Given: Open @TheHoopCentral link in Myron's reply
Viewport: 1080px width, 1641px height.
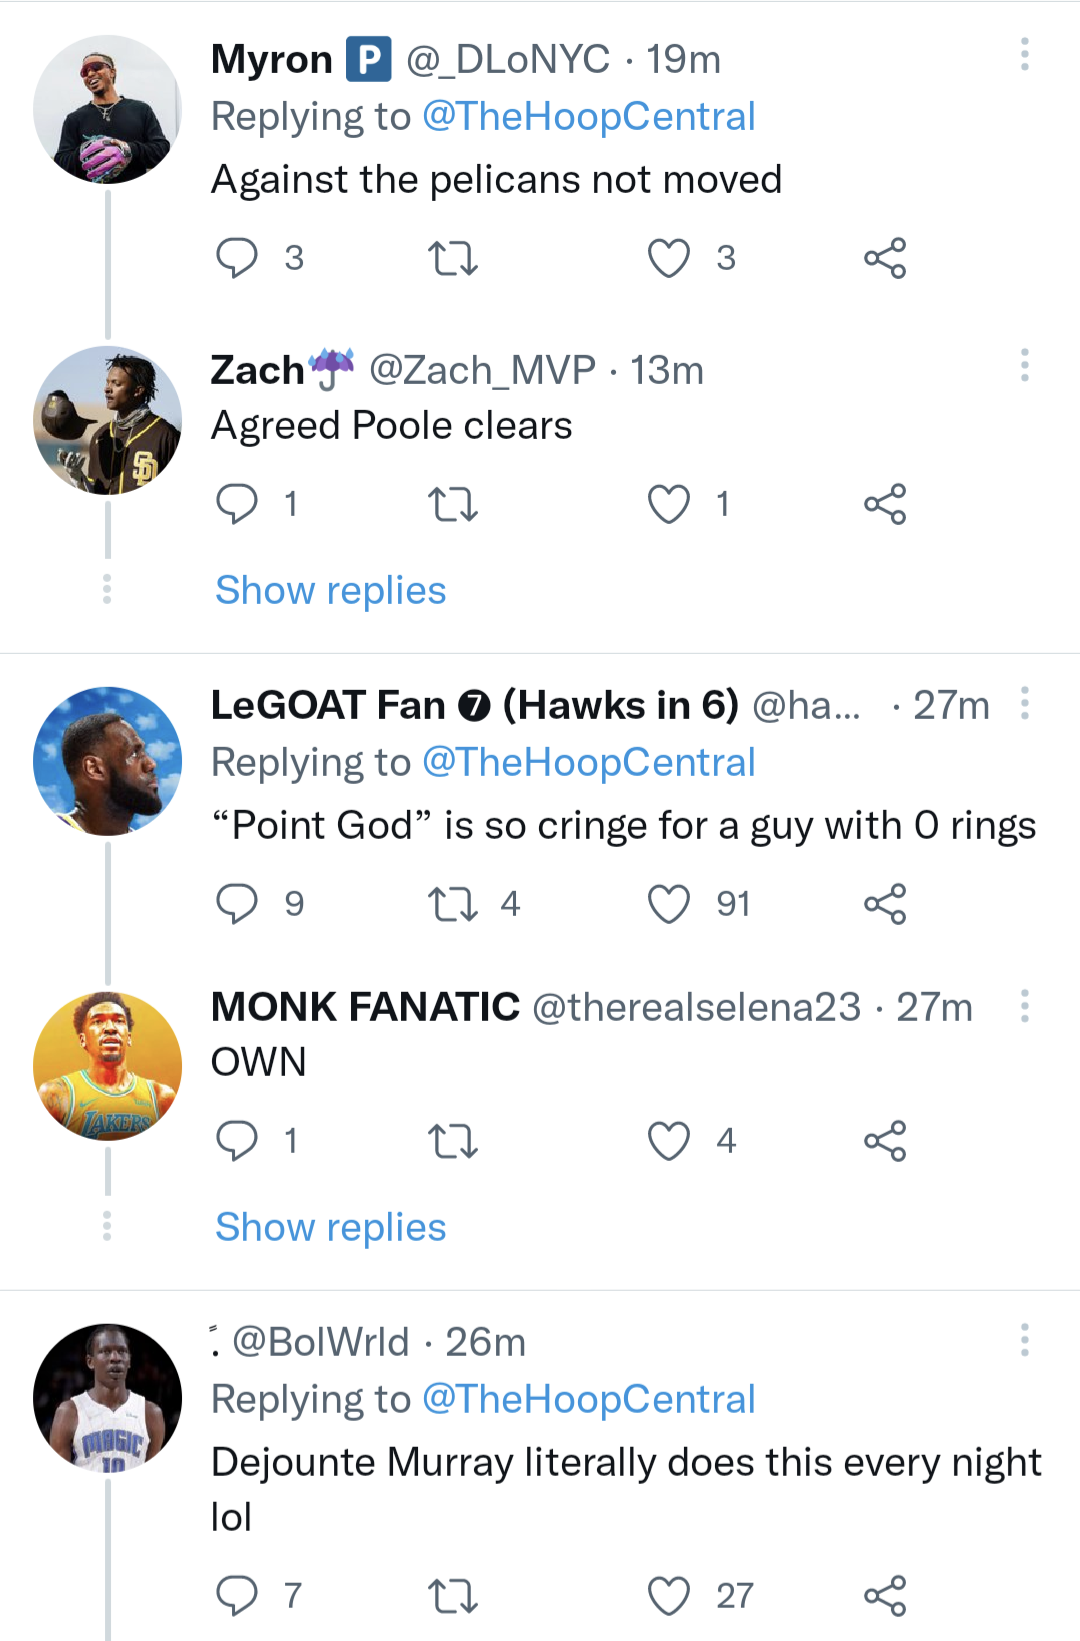Looking at the screenshot, I should 589,117.
